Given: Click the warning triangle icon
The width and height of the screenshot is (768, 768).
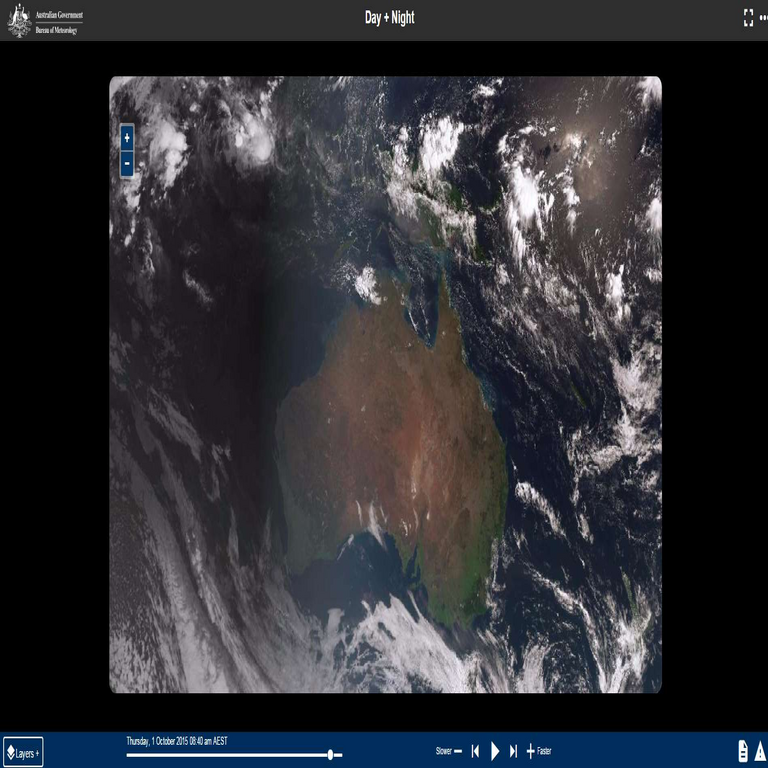Looking at the screenshot, I should click(x=760, y=751).
